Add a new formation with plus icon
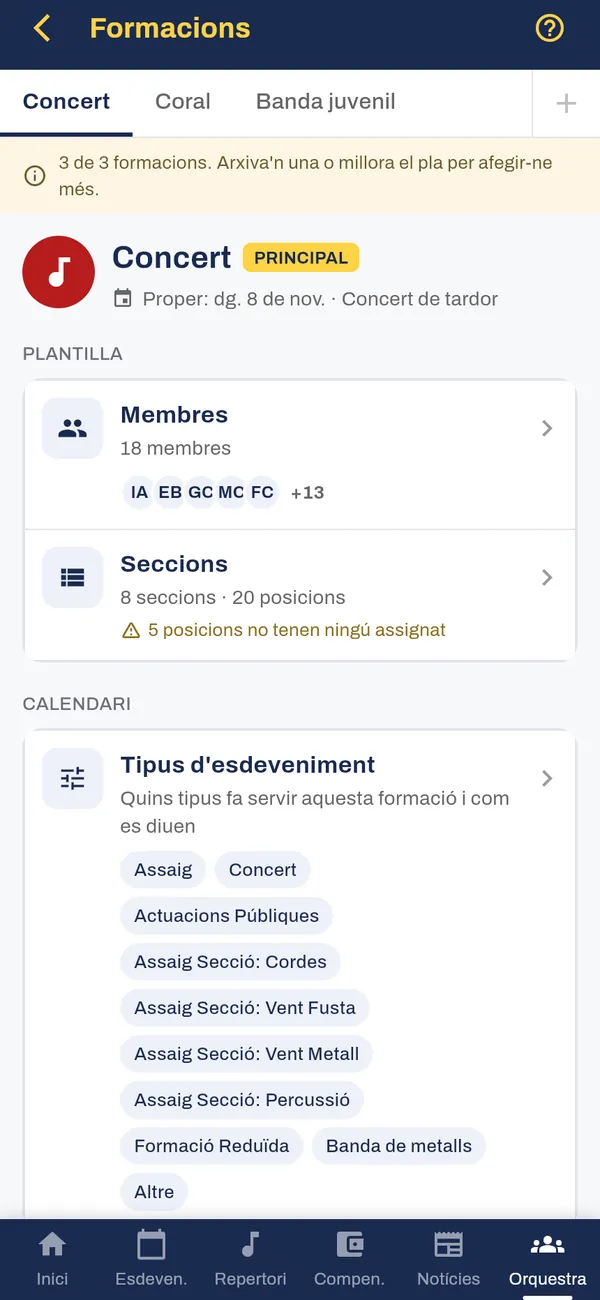This screenshot has height=1300, width=600. tap(566, 103)
